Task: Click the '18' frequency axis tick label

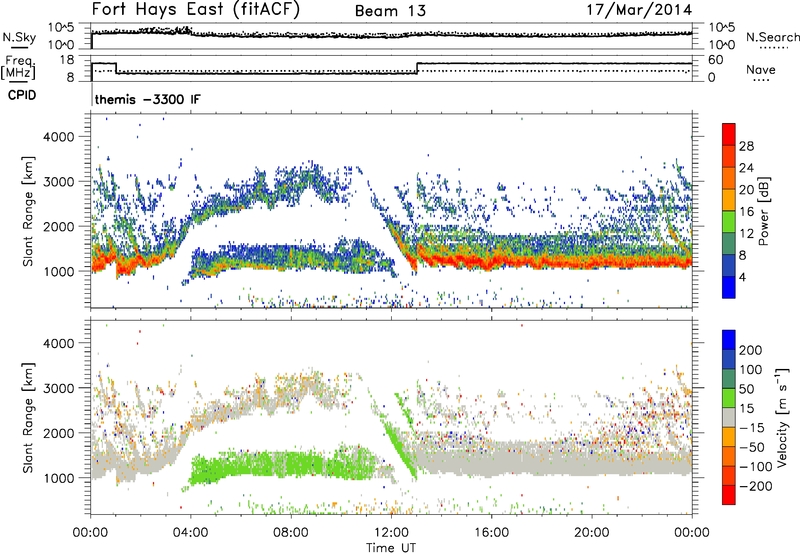Action: [x=67, y=60]
